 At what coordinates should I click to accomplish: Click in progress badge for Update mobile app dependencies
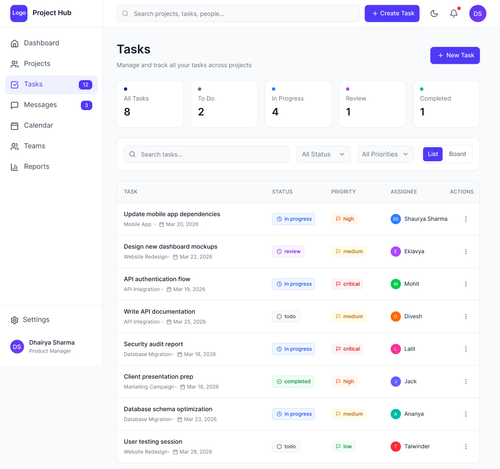(293, 219)
